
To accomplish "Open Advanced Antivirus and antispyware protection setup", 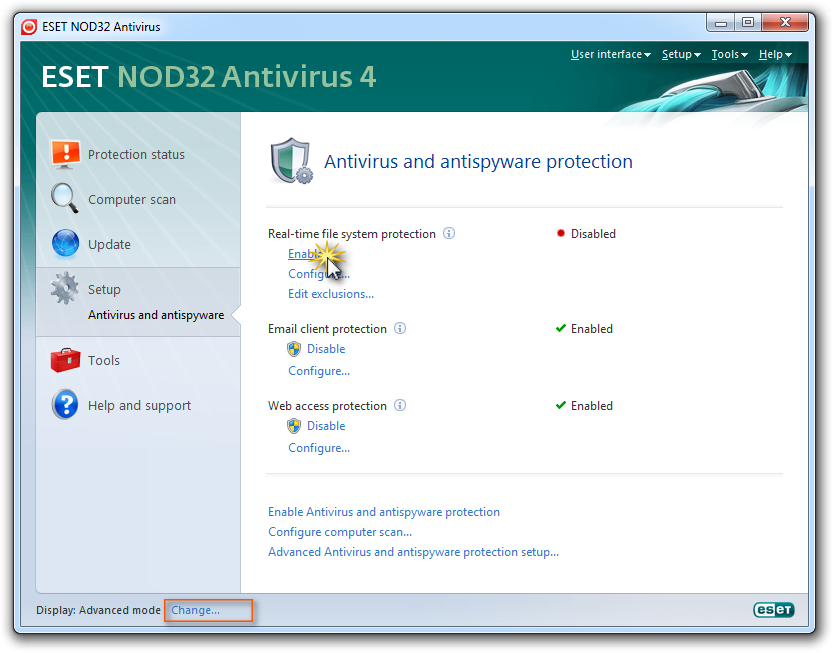I will 413,552.
